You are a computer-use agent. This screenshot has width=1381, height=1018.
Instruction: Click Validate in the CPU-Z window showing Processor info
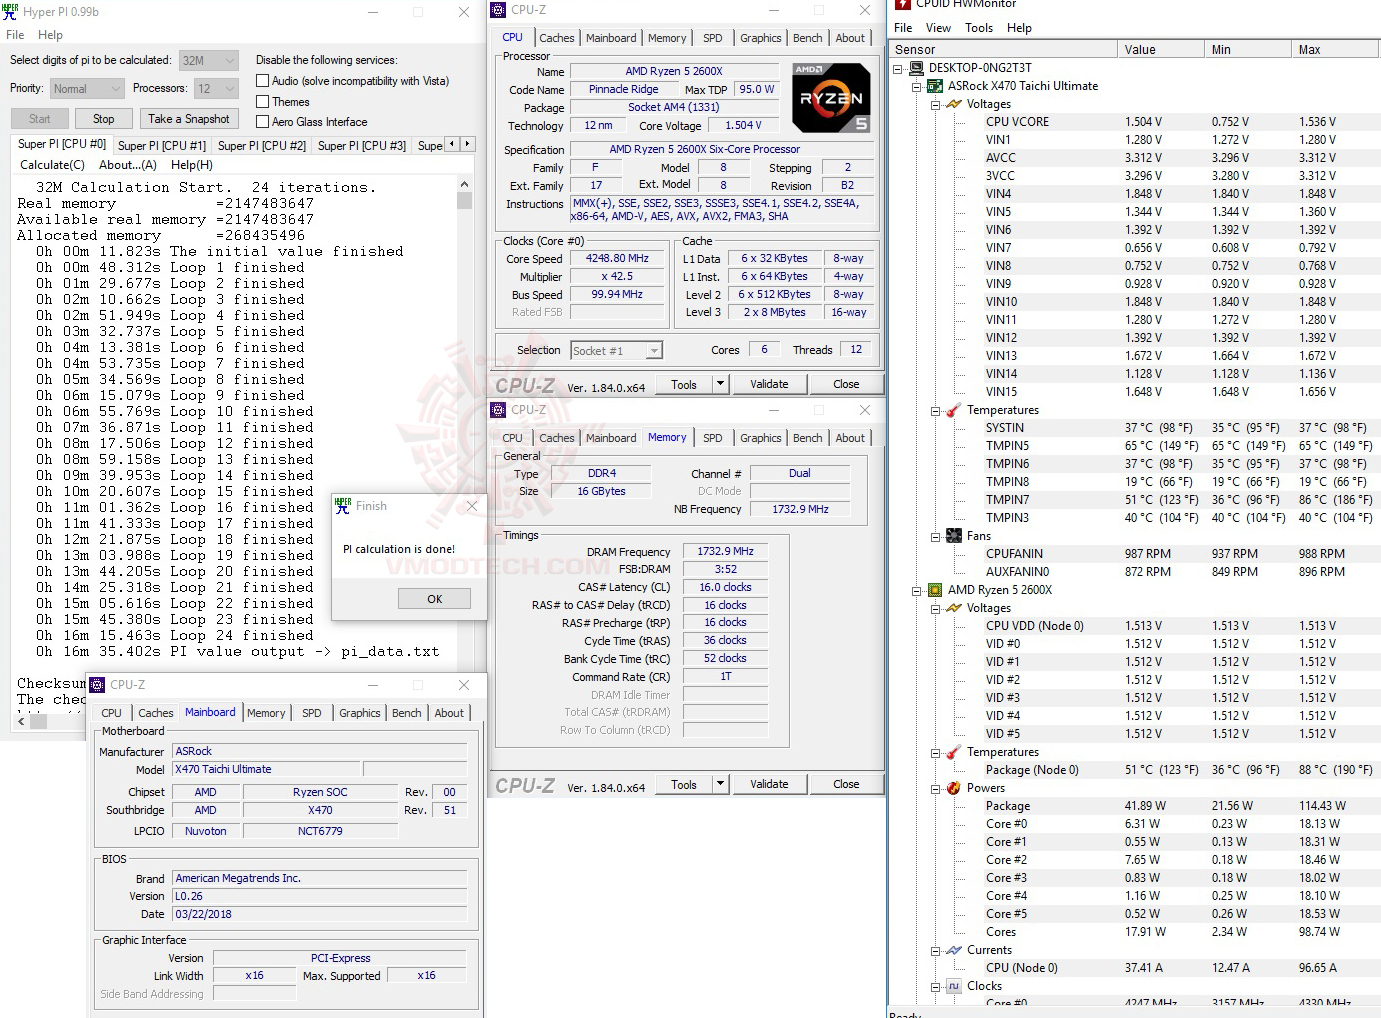coord(769,384)
